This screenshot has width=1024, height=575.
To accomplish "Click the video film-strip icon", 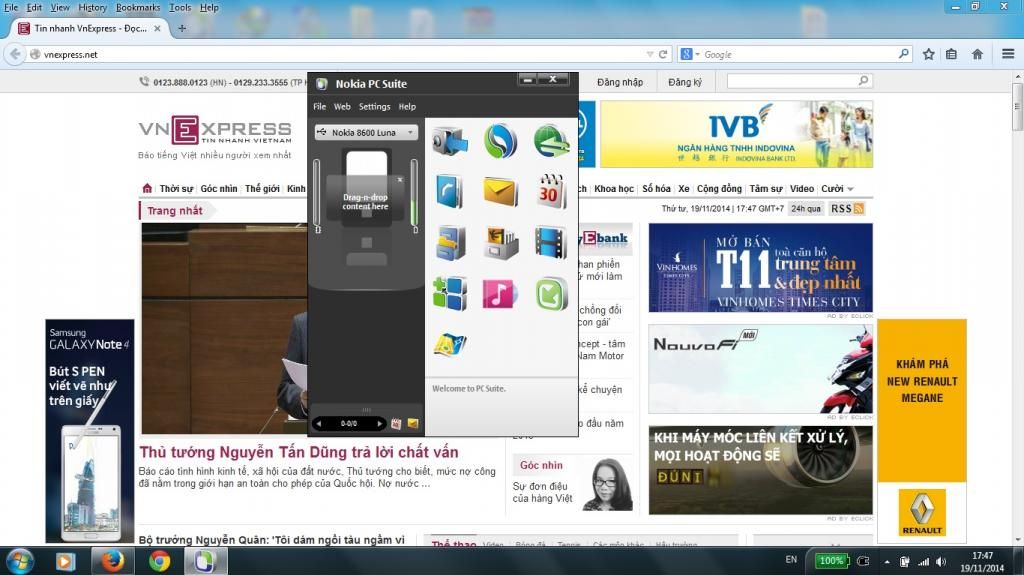I will 551,243.
